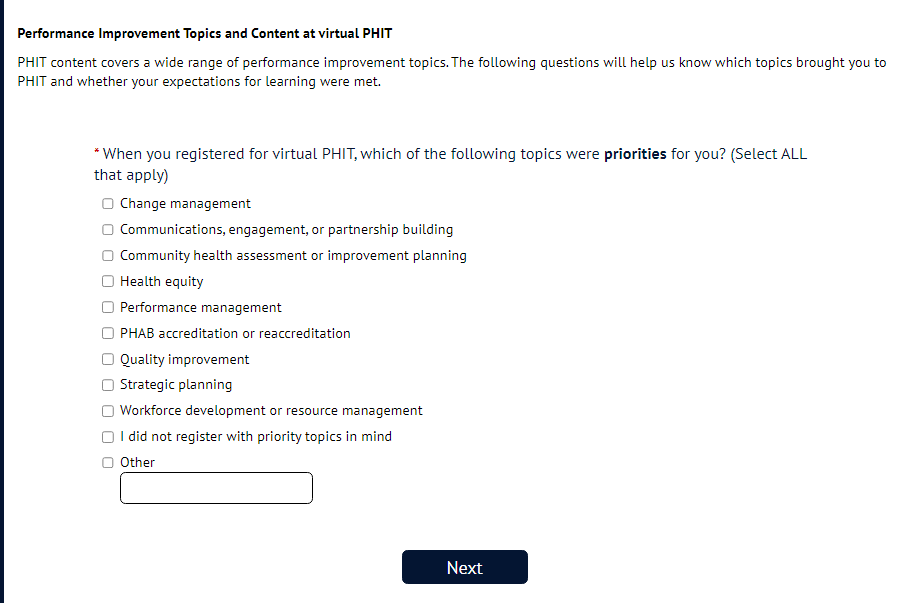Select the Community health assessment checkbox

click(108, 256)
